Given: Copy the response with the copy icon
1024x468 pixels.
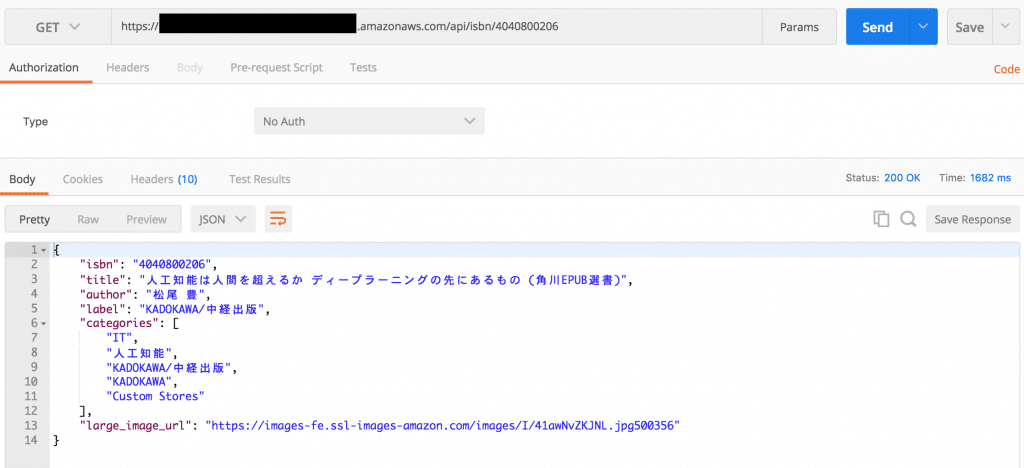Looking at the screenshot, I should (x=881, y=219).
